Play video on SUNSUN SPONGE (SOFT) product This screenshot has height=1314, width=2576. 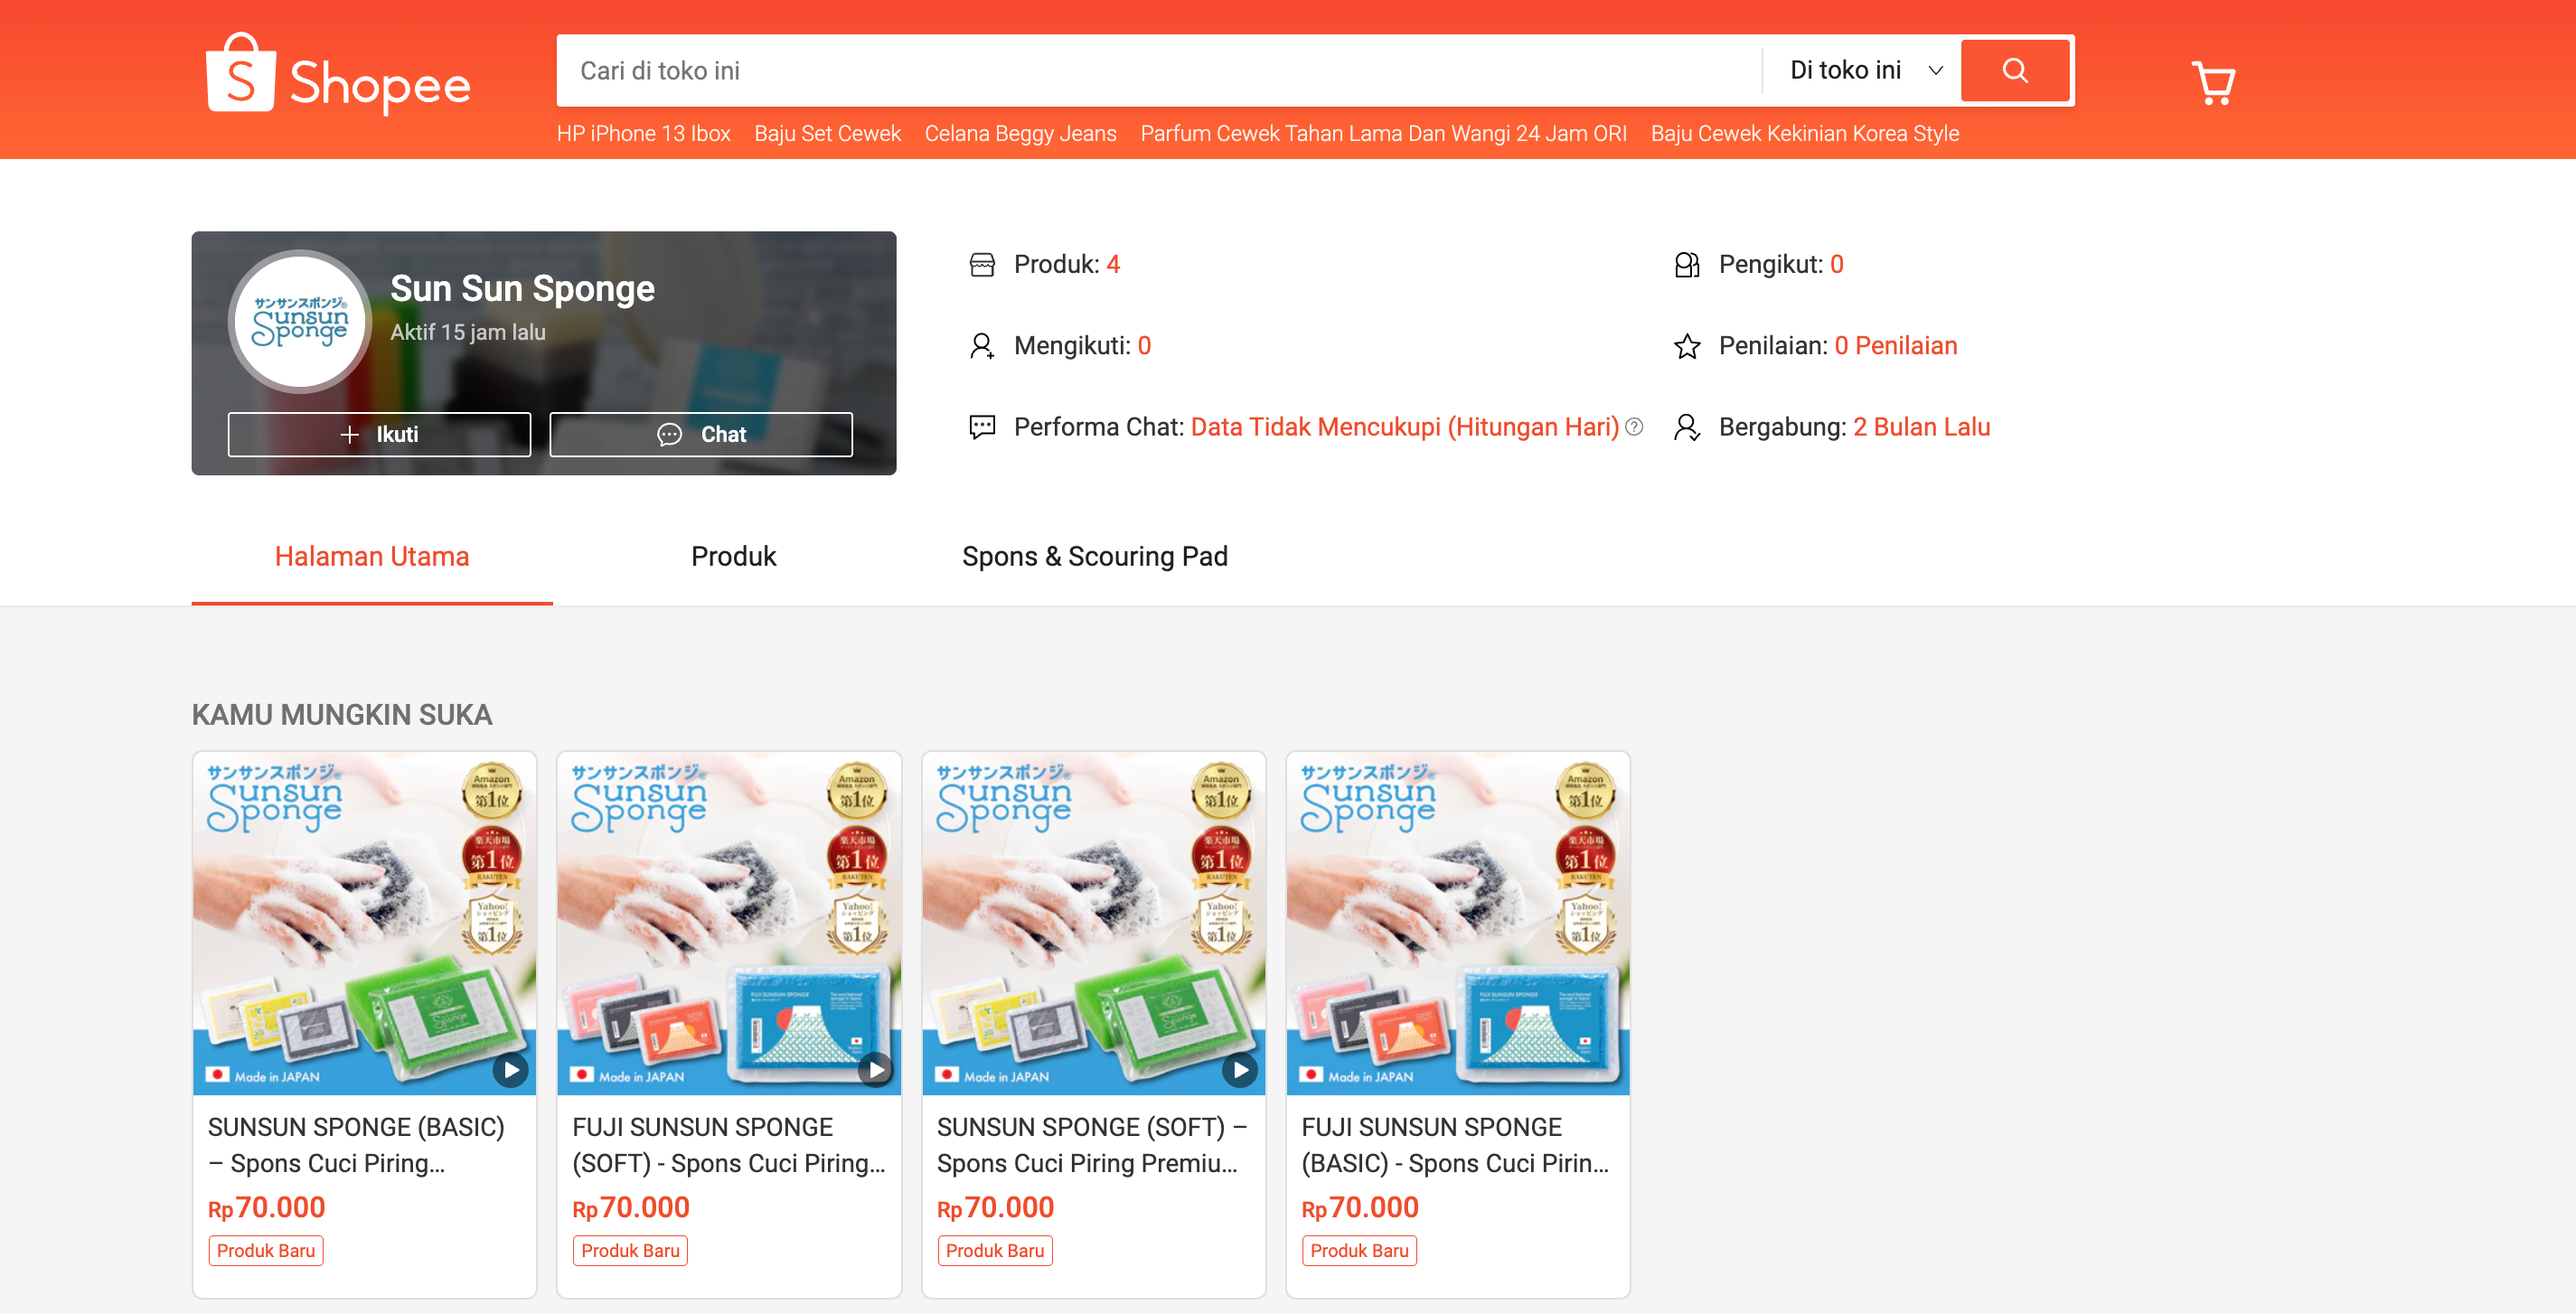1239,1069
